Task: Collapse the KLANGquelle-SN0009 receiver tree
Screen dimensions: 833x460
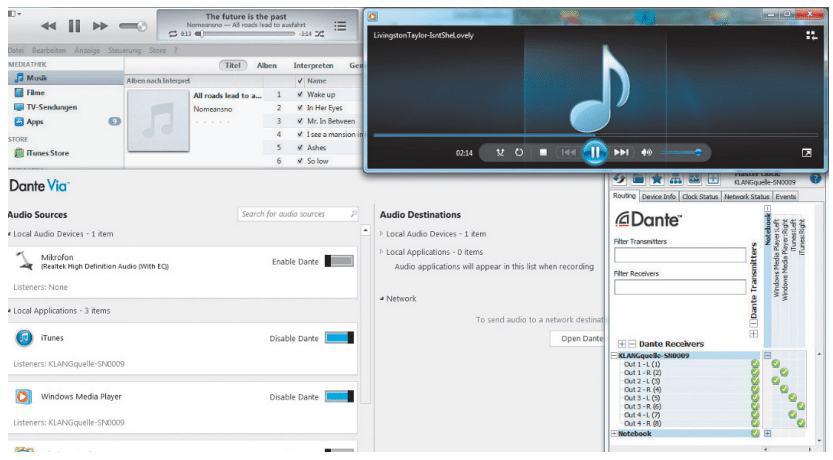Action: click(614, 355)
